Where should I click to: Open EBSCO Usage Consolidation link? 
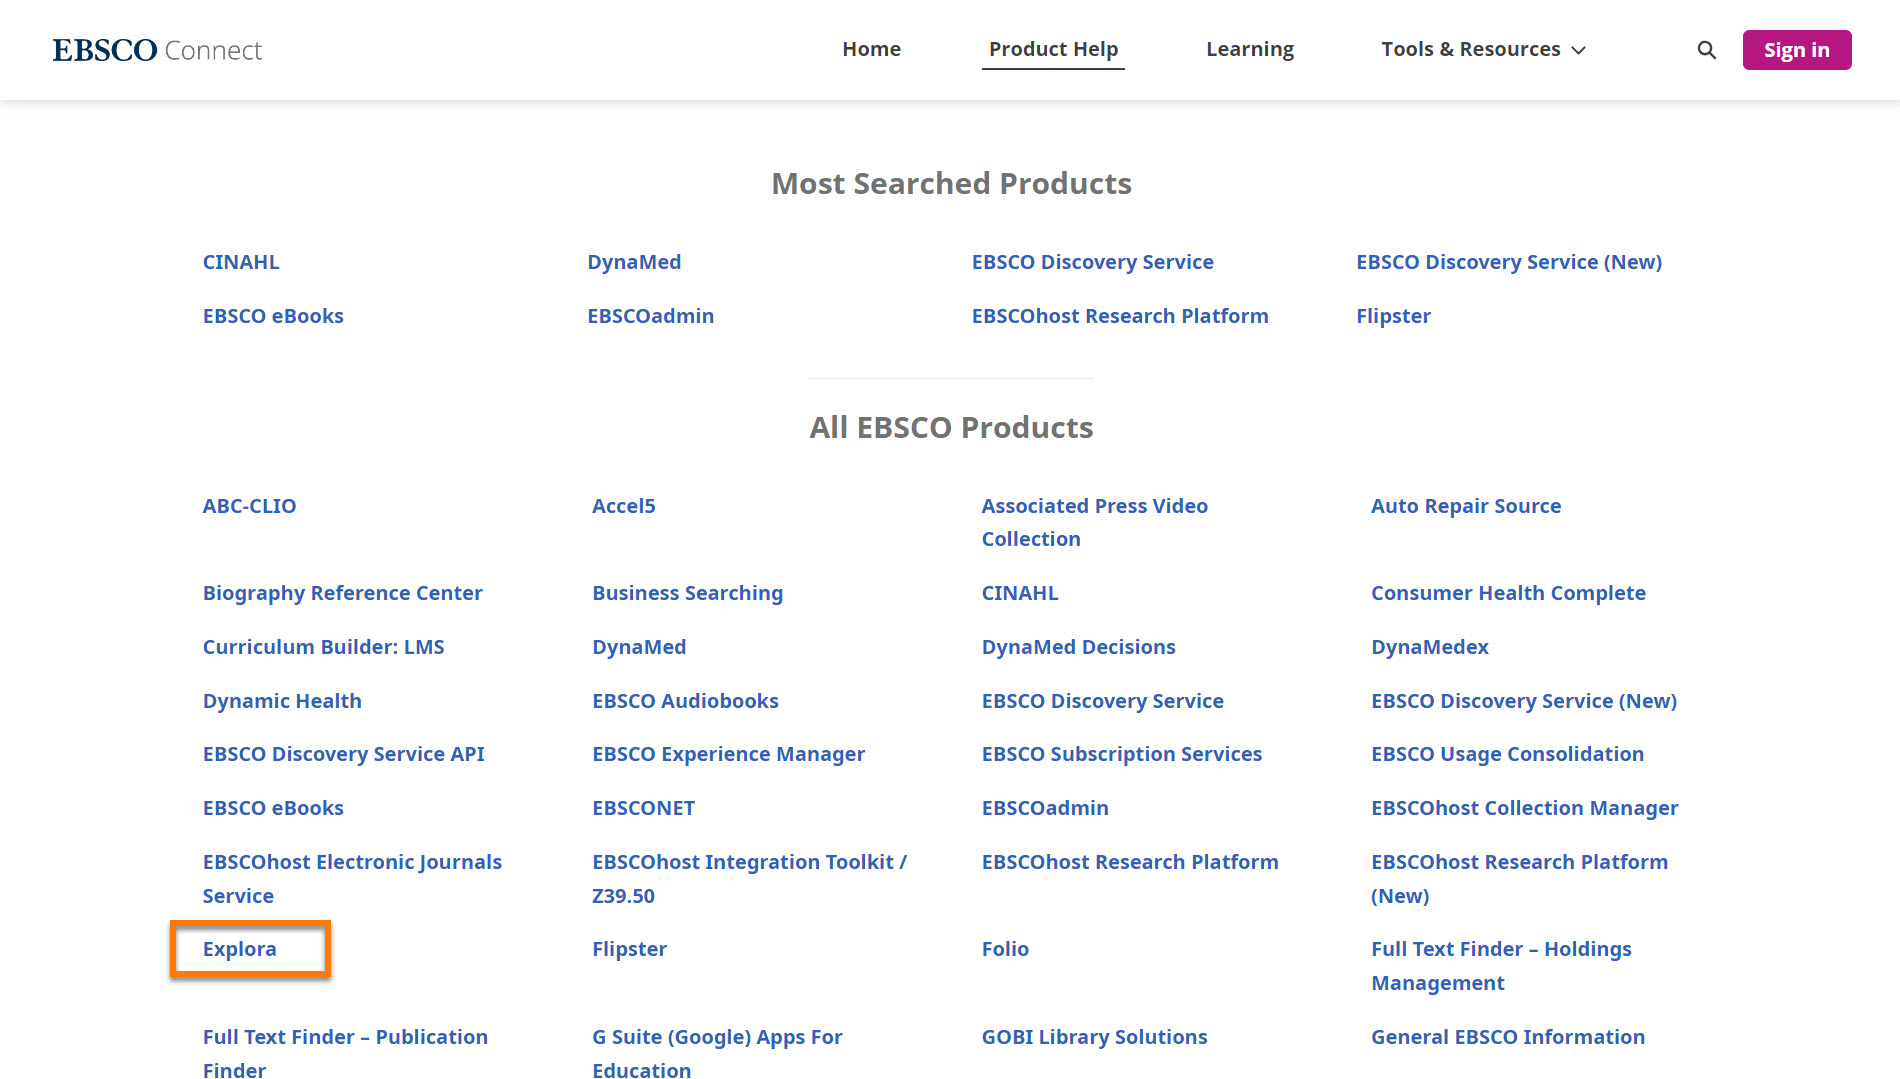(x=1507, y=754)
